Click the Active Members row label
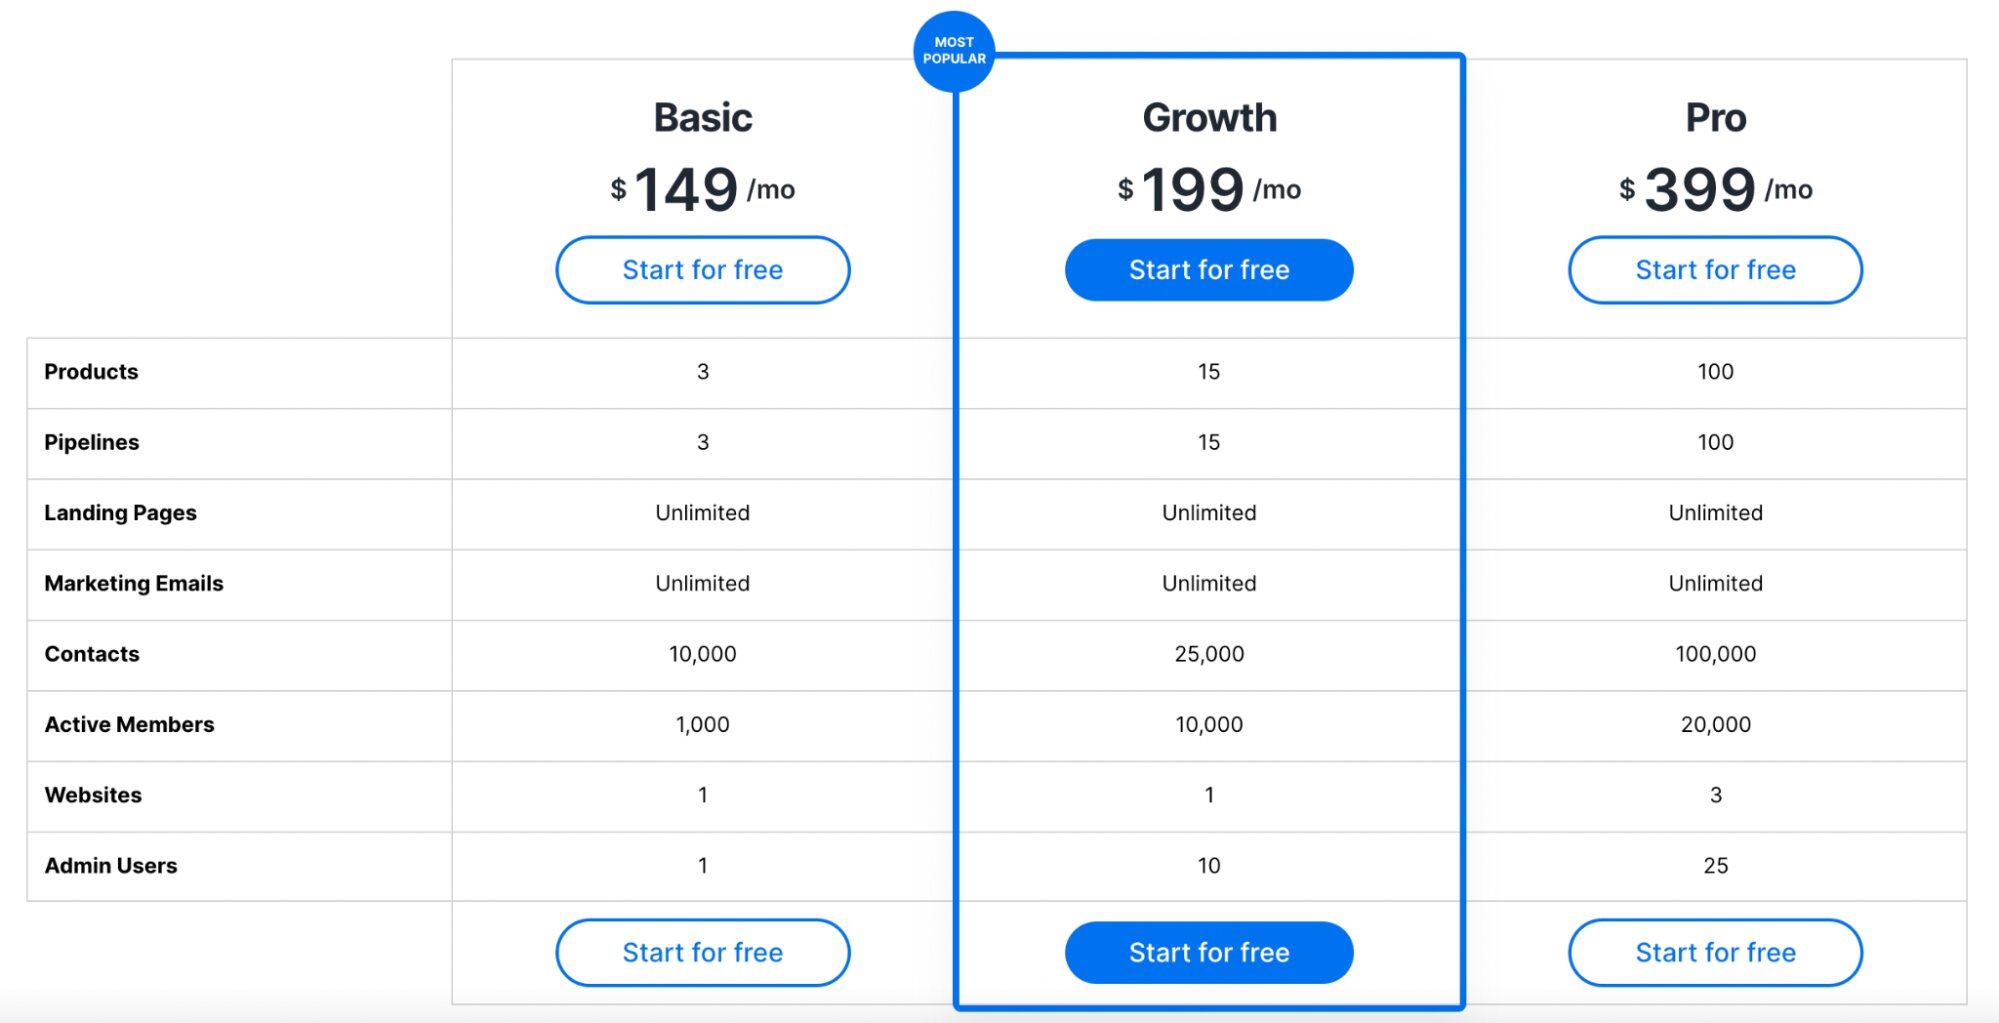This screenshot has height=1023, width=1999. pyautogui.click(x=129, y=725)
